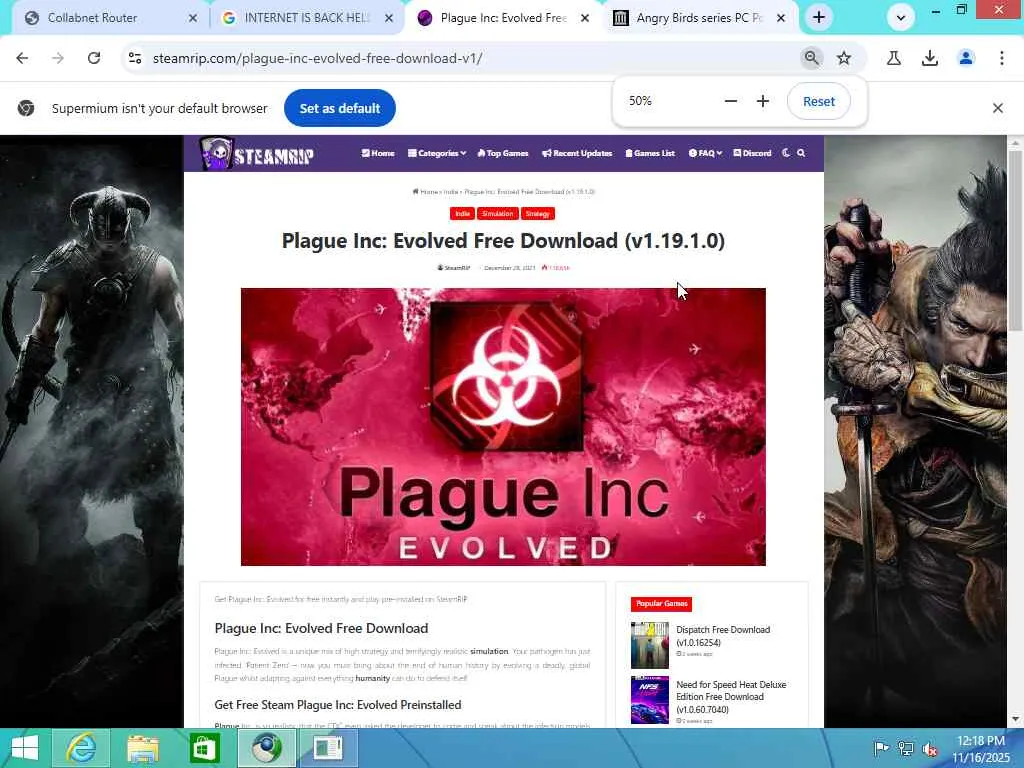The height and width of the screenshot is (768, 1024).
Task: Open the profile avatar icon
Action: [x=966, y=58]
